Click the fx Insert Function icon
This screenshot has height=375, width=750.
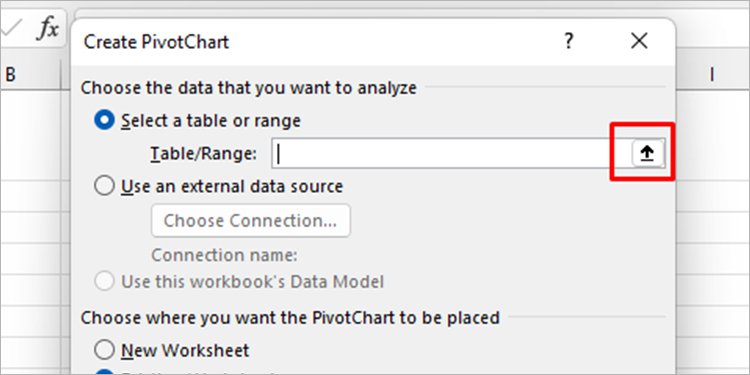point(48,30)
